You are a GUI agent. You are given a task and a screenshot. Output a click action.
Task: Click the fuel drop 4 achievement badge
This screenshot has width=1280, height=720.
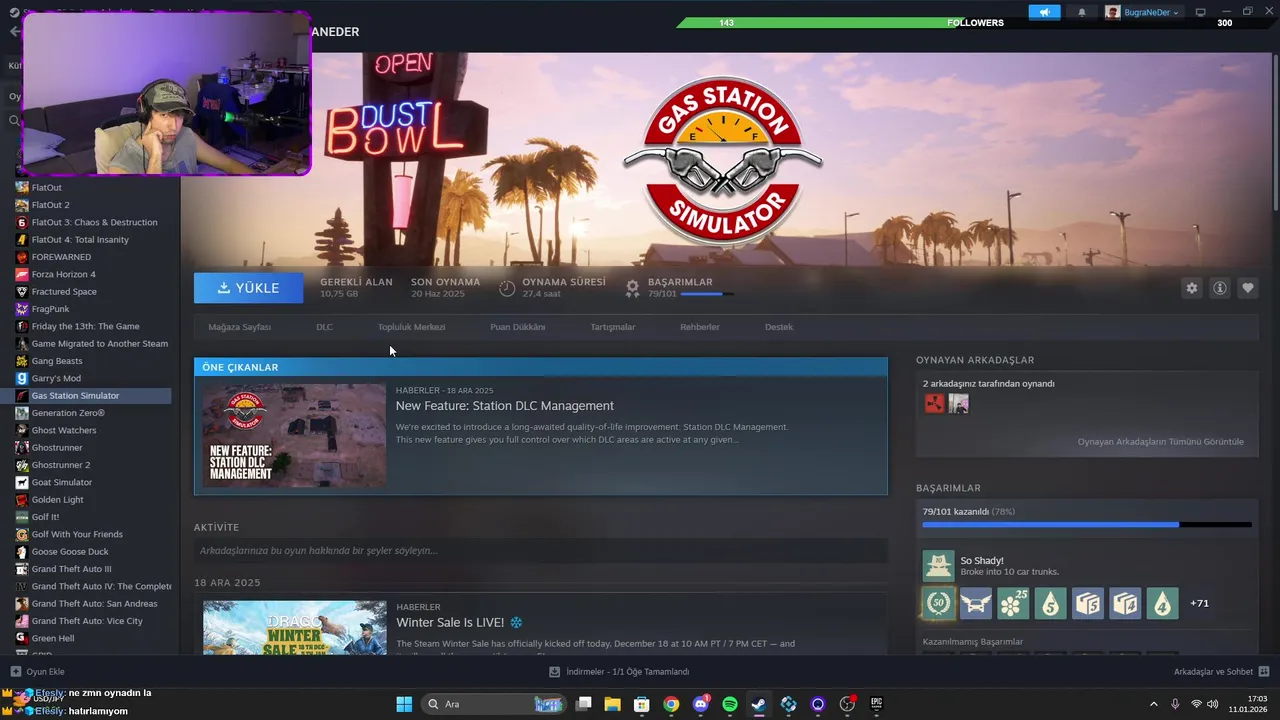pyautogui.click(x=1162, y=603)
